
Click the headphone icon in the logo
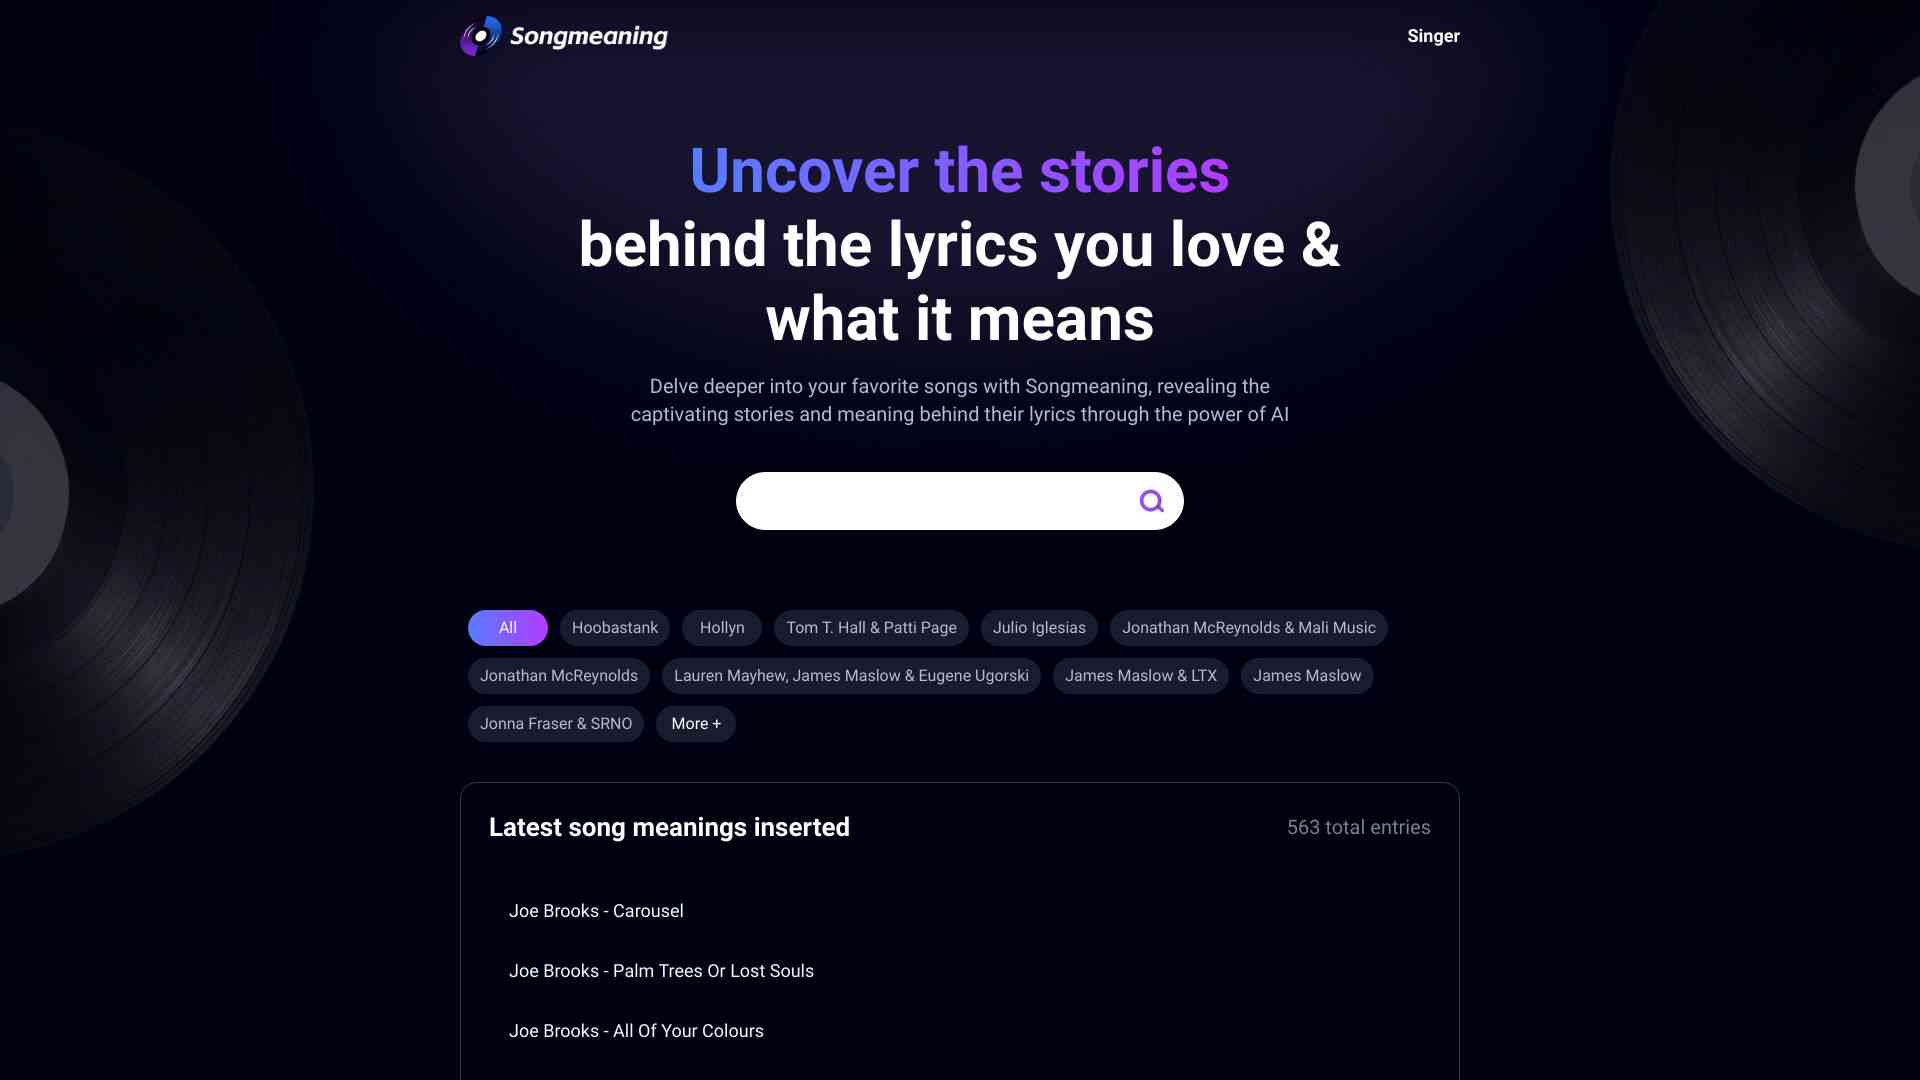click(479, 36)
